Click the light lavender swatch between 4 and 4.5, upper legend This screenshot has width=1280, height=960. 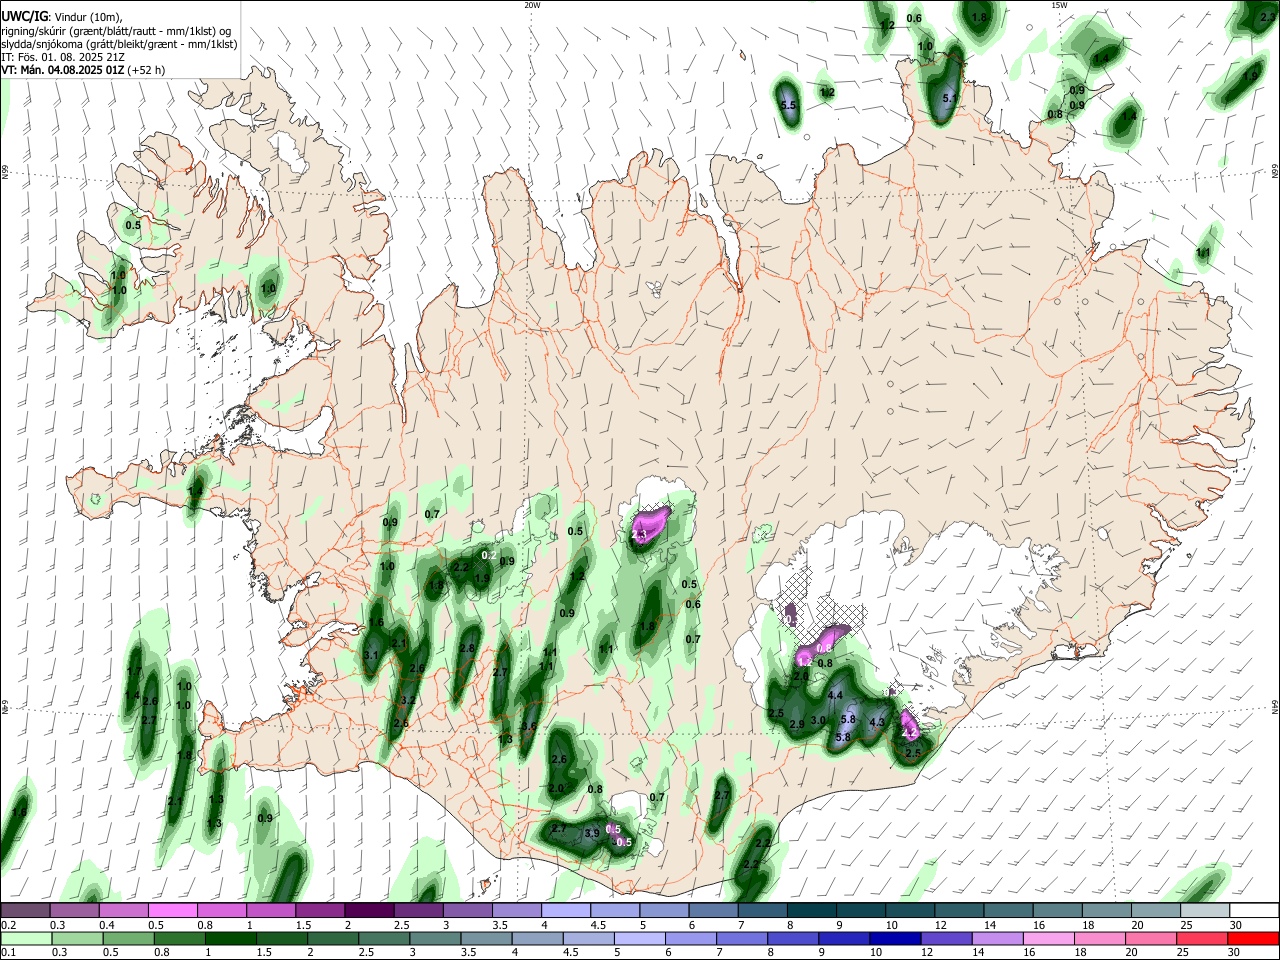[x=566, y=910]
